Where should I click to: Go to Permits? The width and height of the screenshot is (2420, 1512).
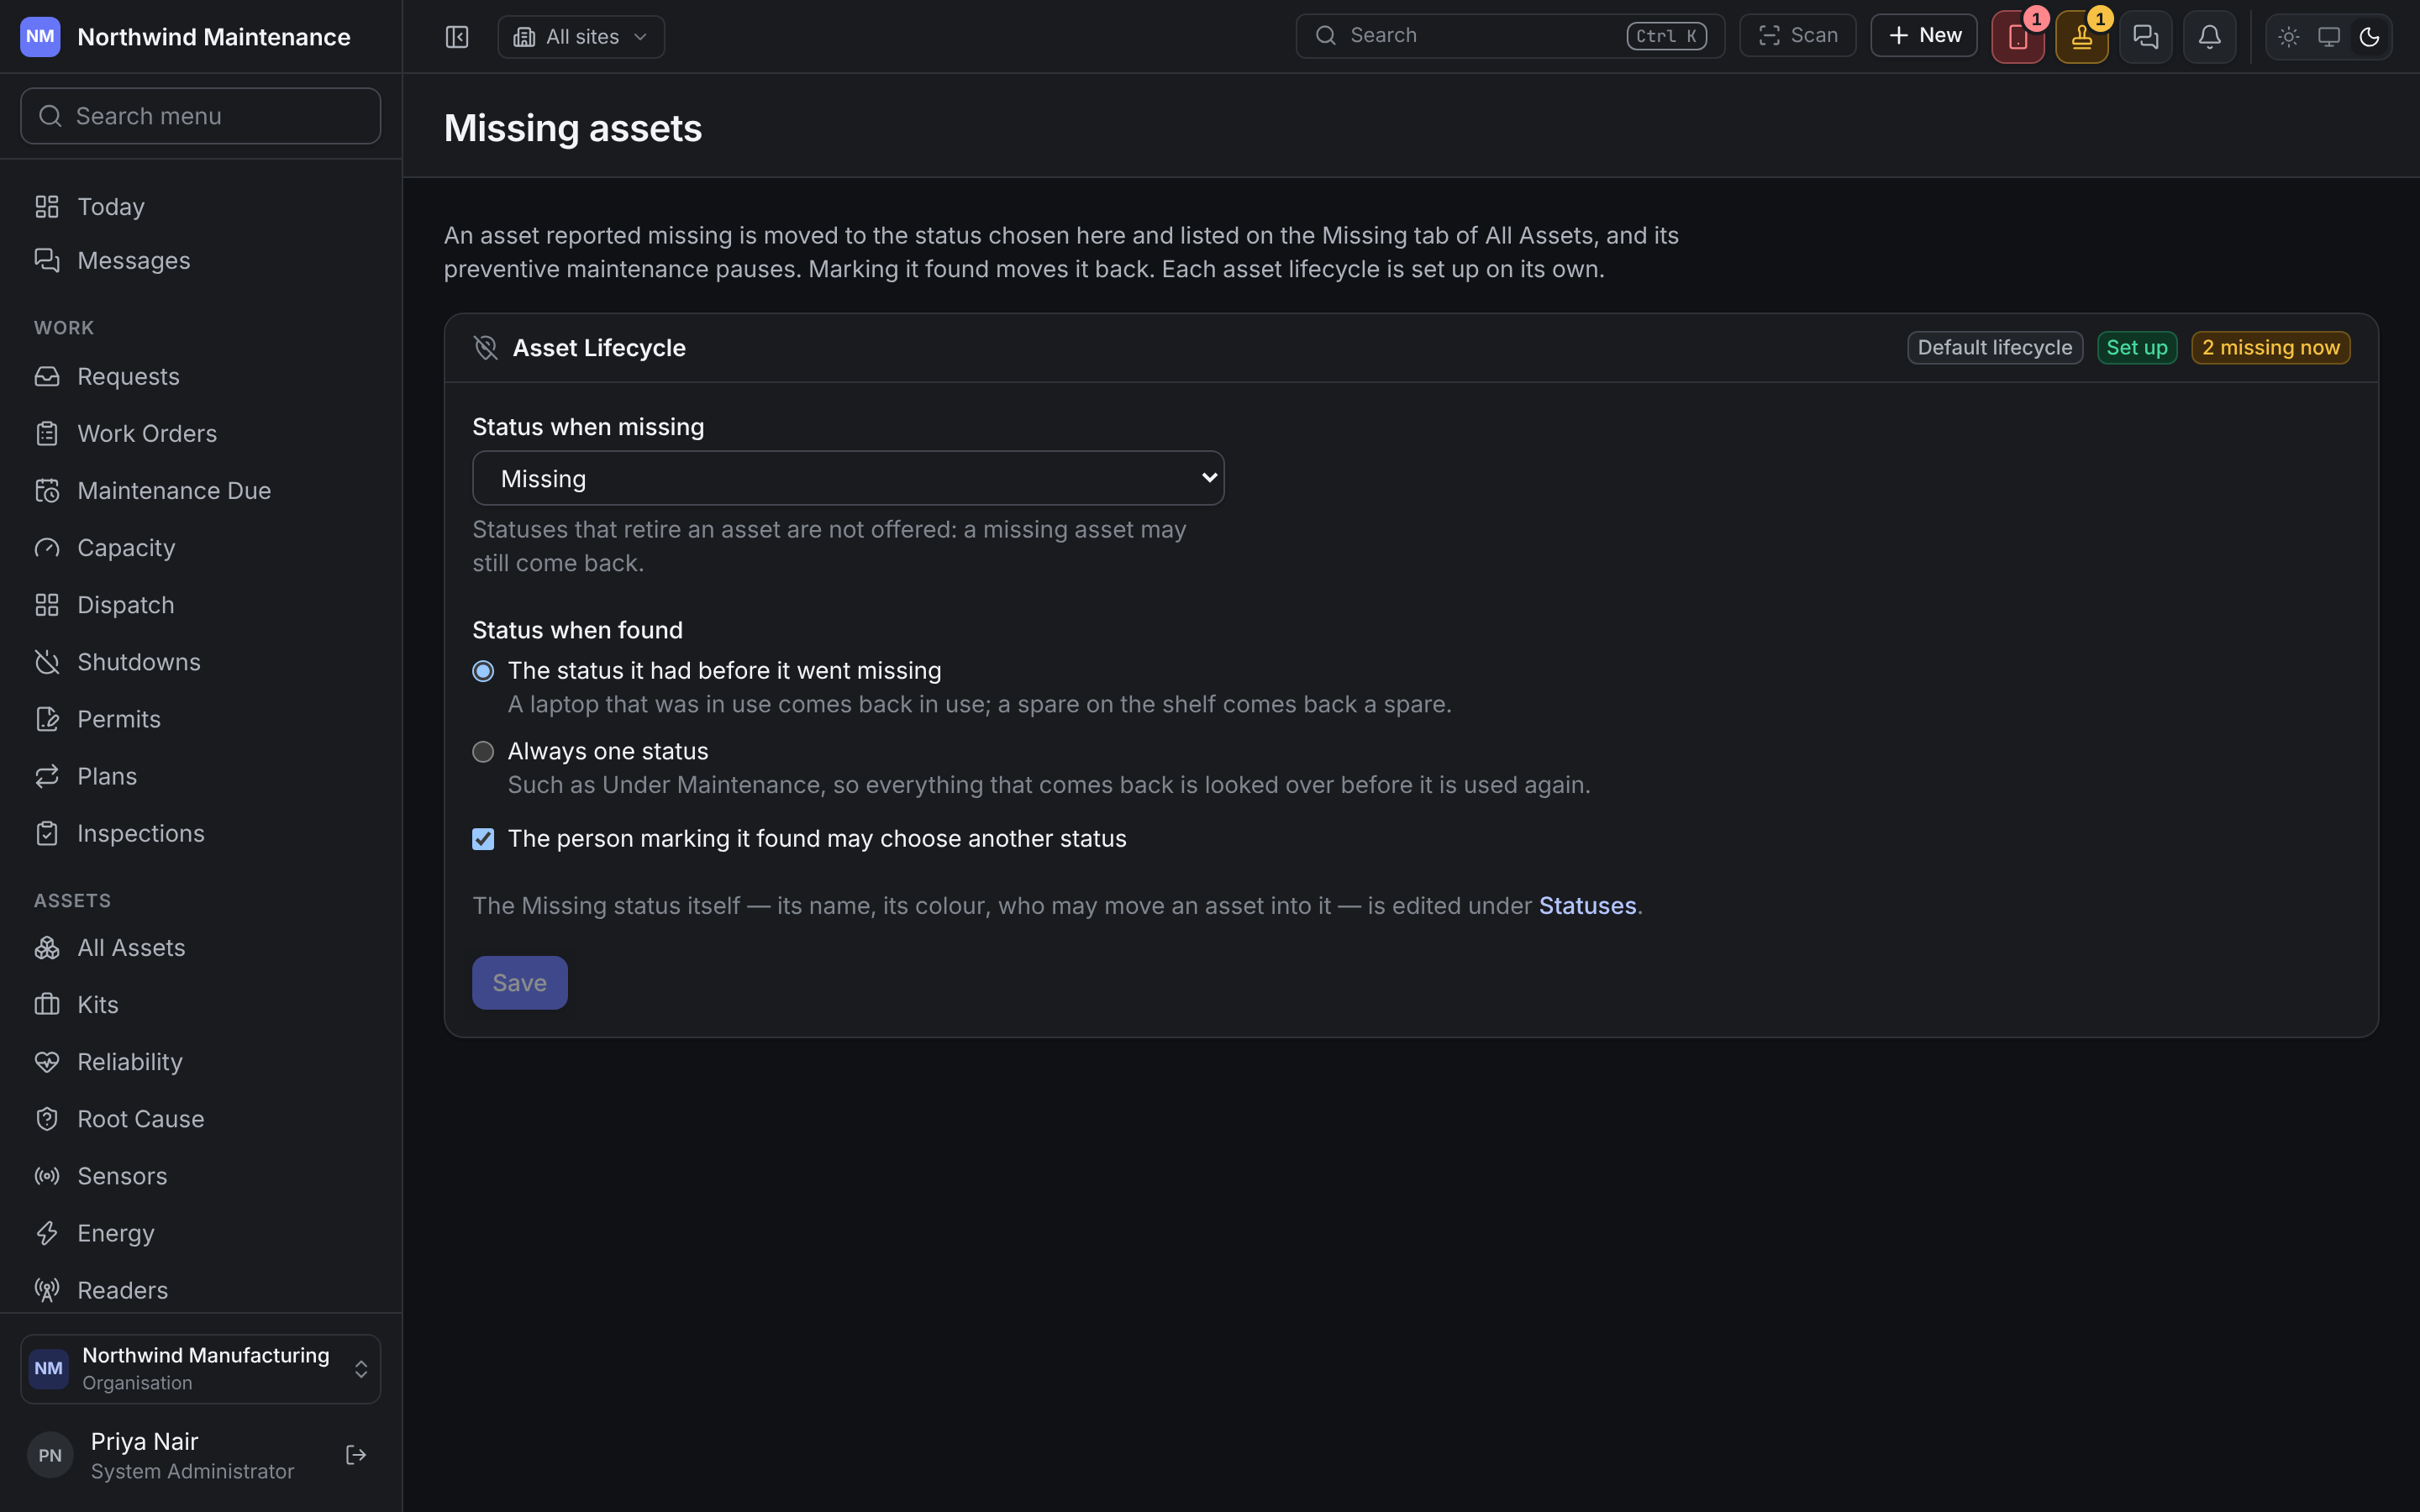pos(200,720)
